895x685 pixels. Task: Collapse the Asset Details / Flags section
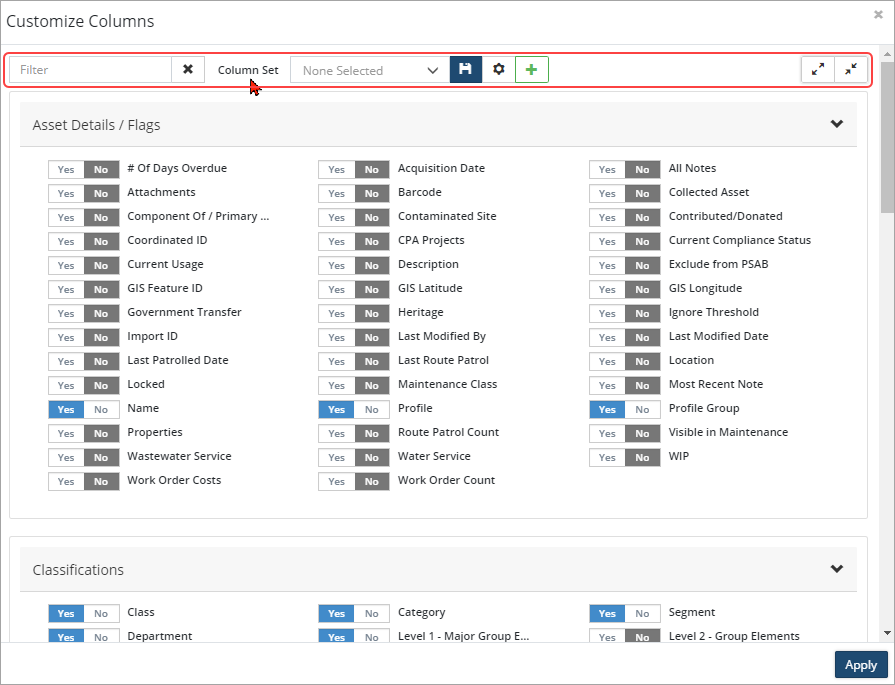836,125
